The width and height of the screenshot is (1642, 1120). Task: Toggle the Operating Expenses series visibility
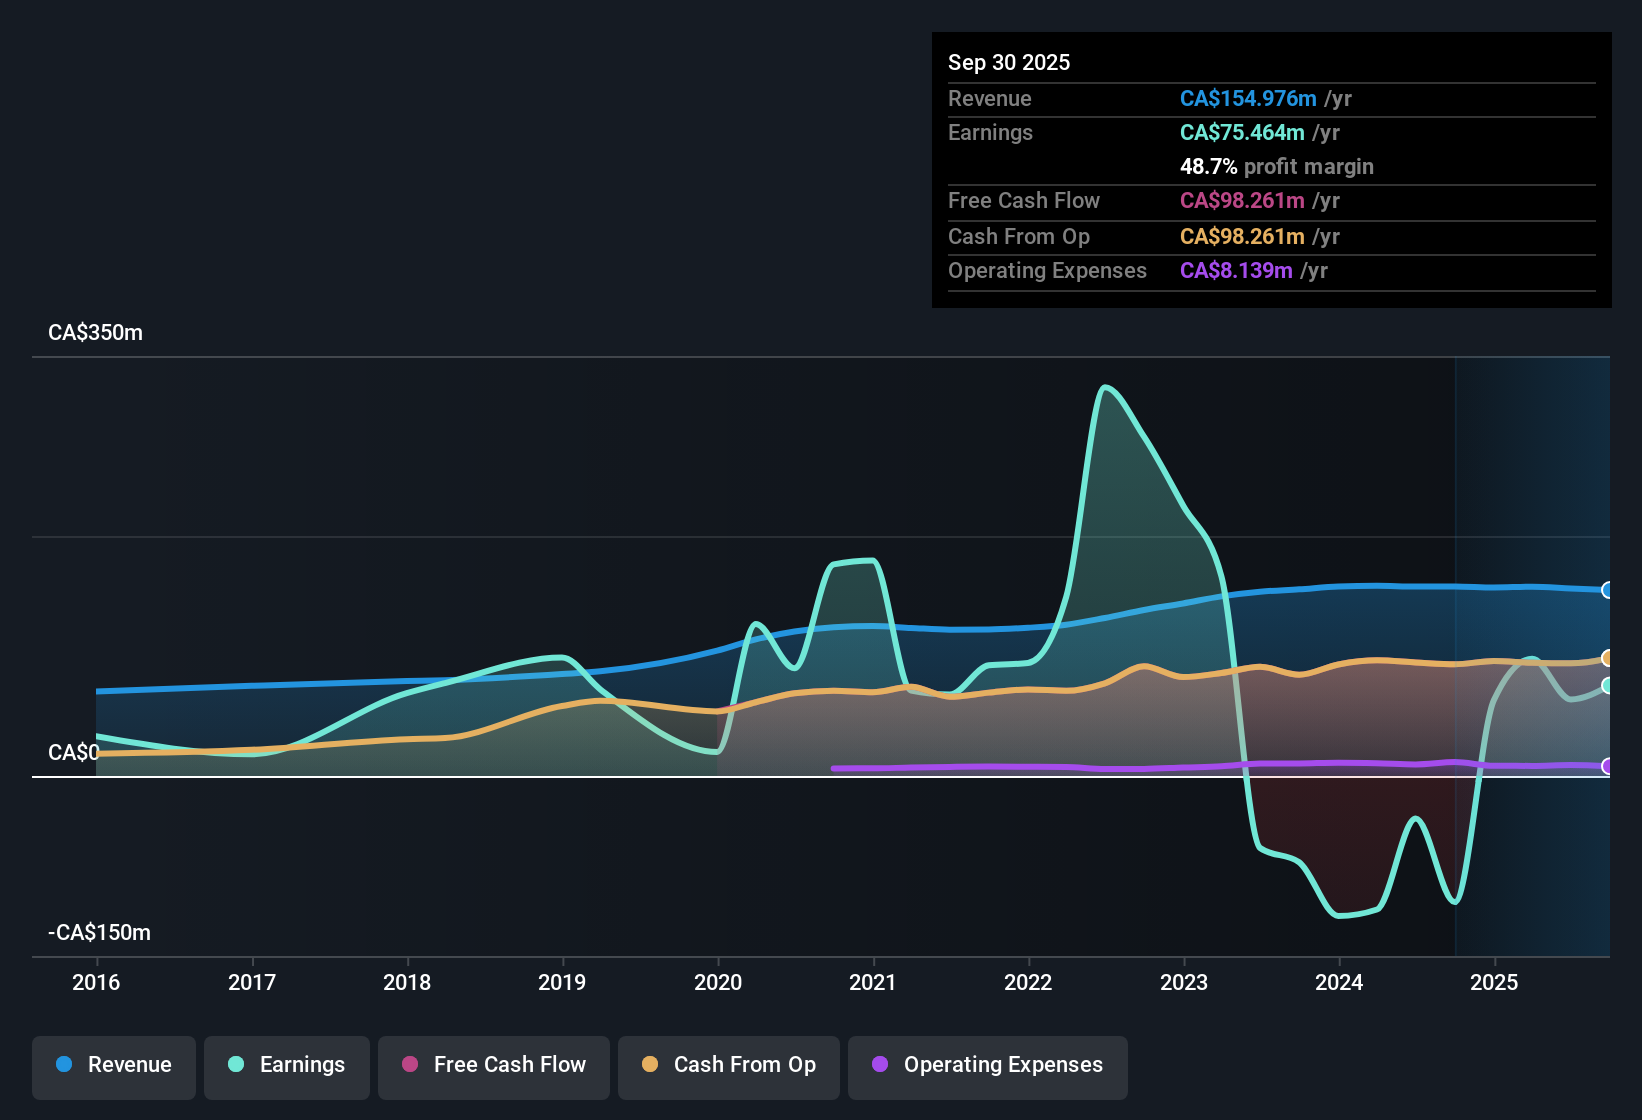pos(987,1065)
